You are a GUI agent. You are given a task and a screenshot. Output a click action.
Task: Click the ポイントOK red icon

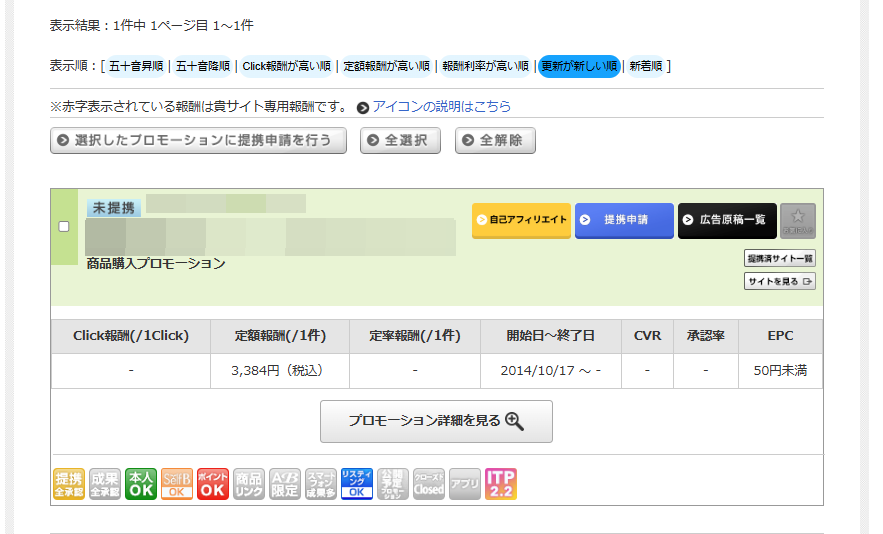pyautogui.click(x=213, y=484)
